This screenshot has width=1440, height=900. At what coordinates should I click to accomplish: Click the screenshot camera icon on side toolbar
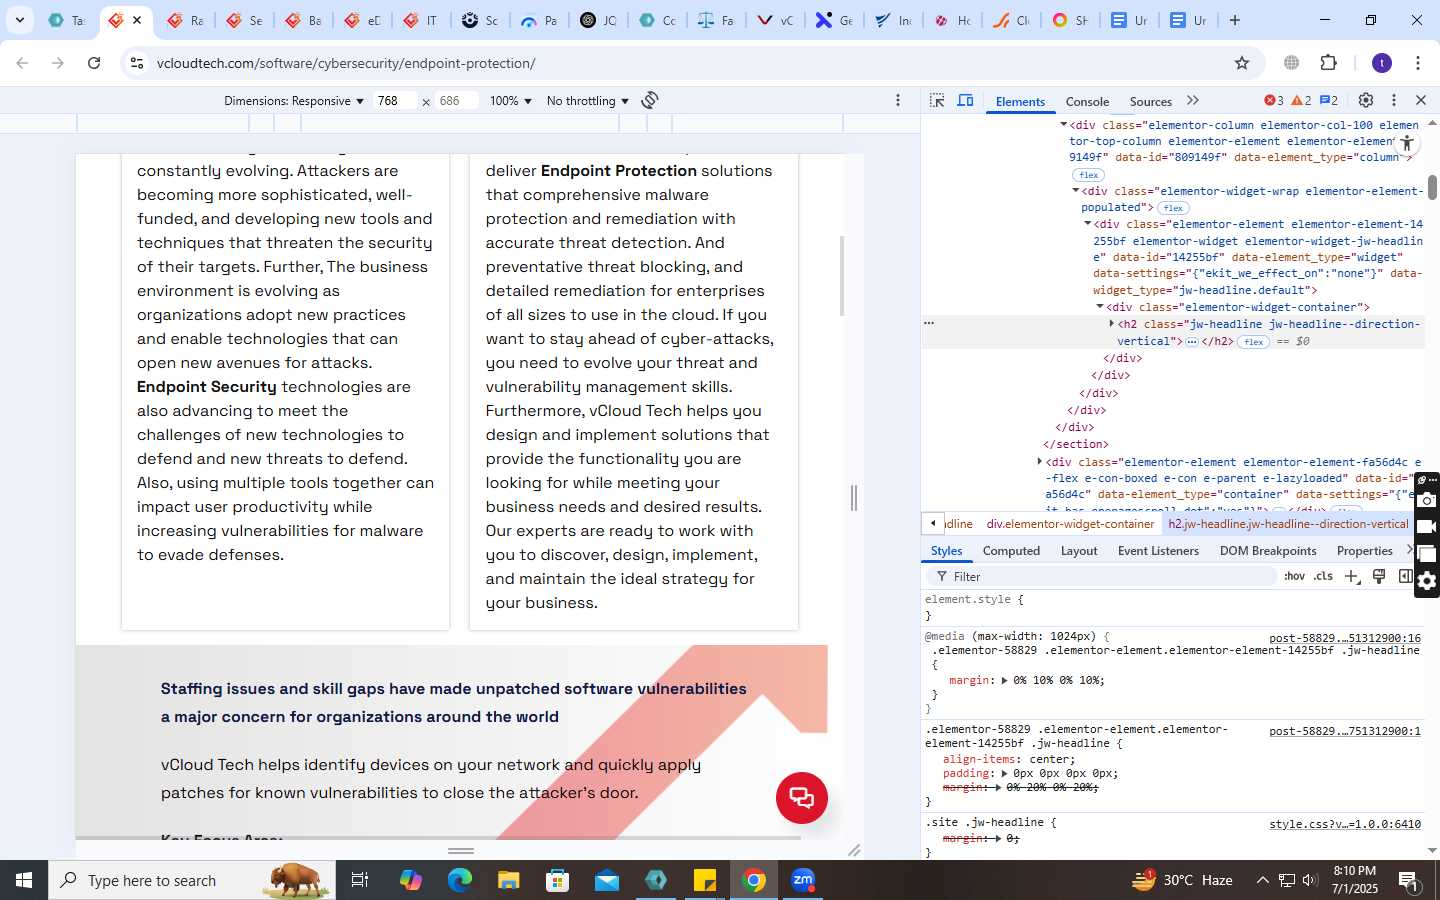pos(1427,500)
